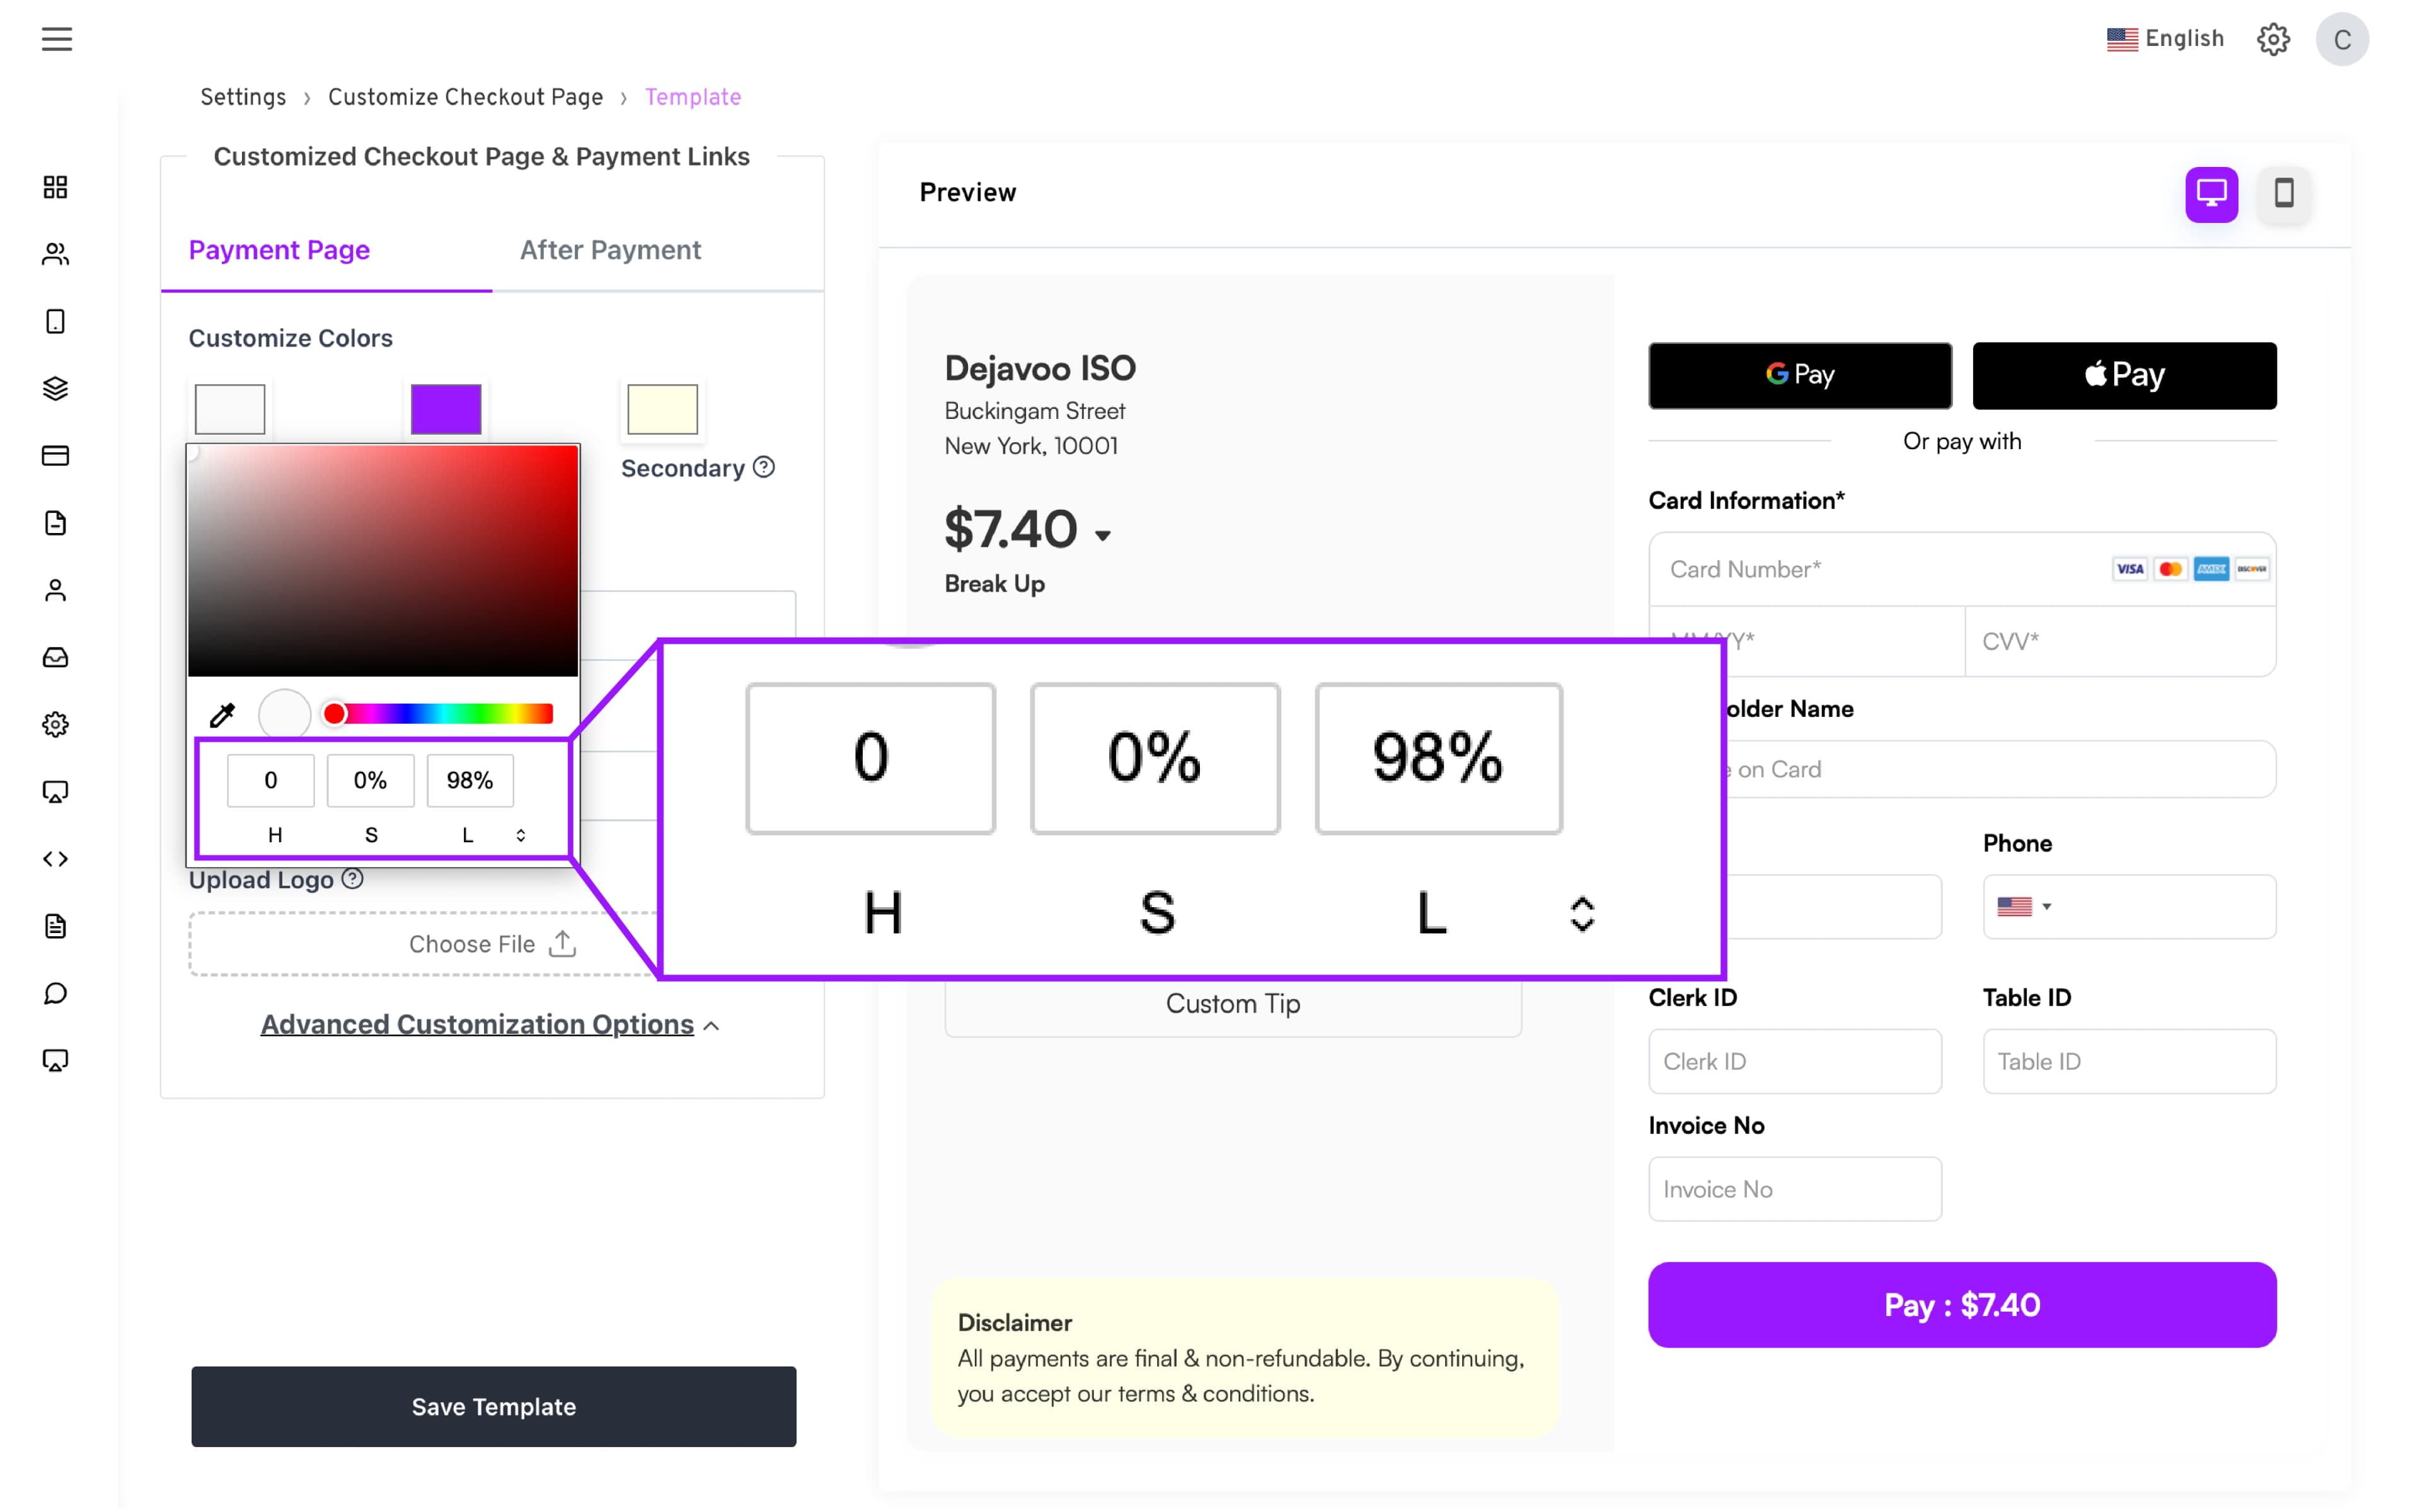Viewport: 2420px width, 1512px height.
Task: Click the chat bubble icon in the sidebar
Action: [55, 993]
